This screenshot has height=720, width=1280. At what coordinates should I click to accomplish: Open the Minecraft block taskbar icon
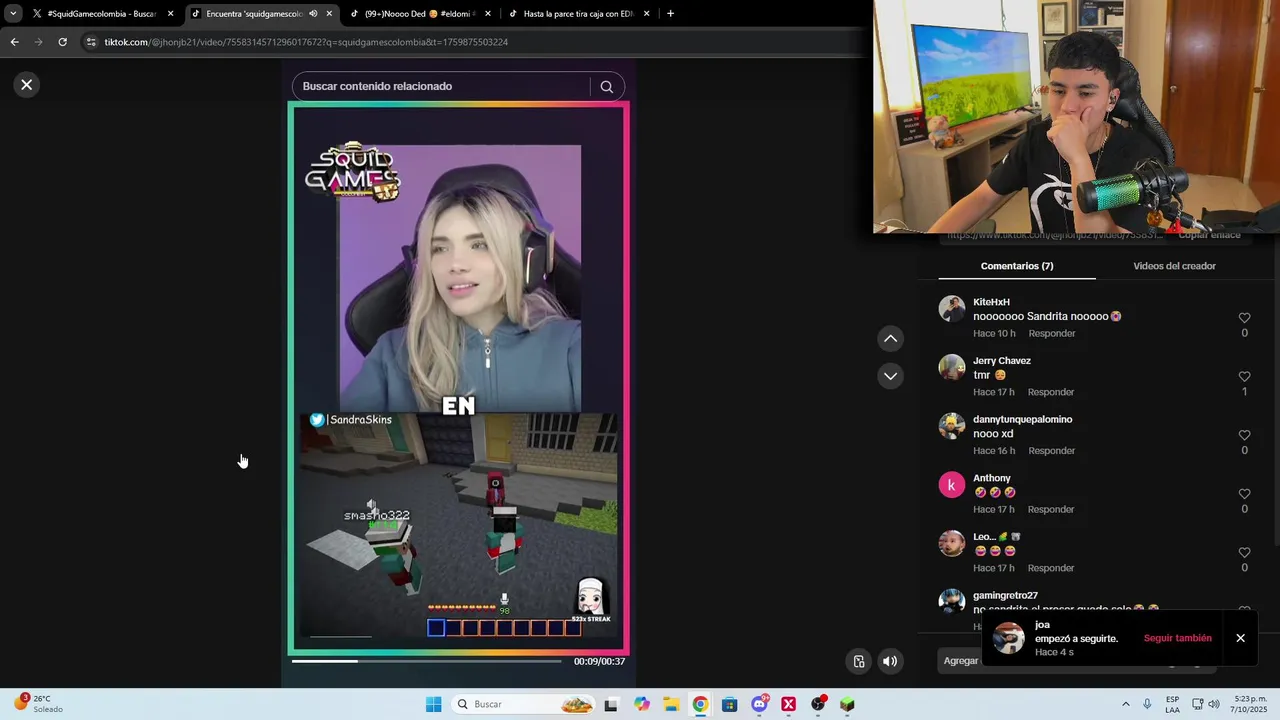tap(847, 704)
